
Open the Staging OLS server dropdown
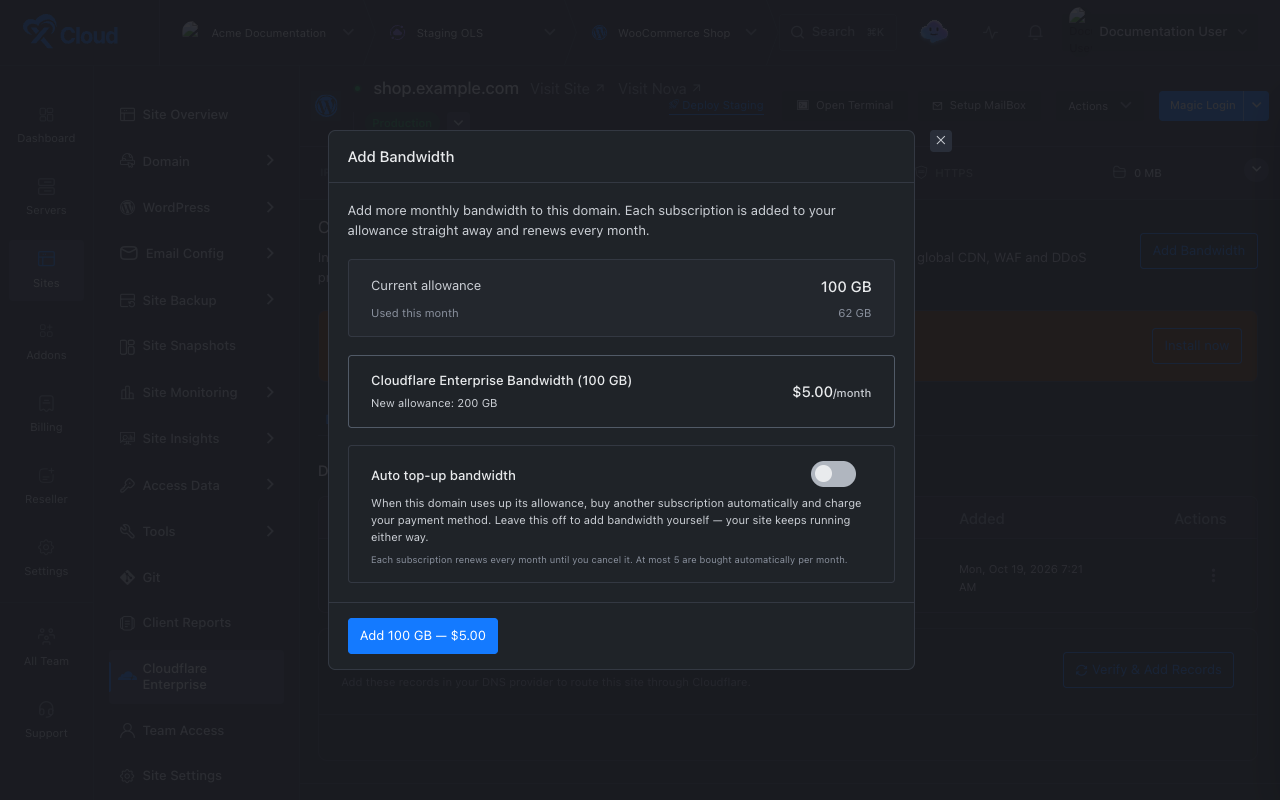coord(472,32)
